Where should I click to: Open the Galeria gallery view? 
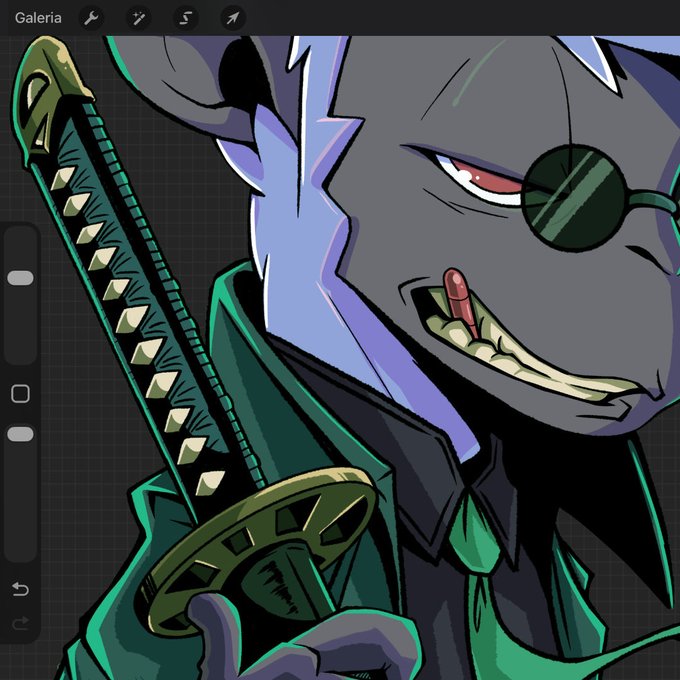(x=38, y=18)
